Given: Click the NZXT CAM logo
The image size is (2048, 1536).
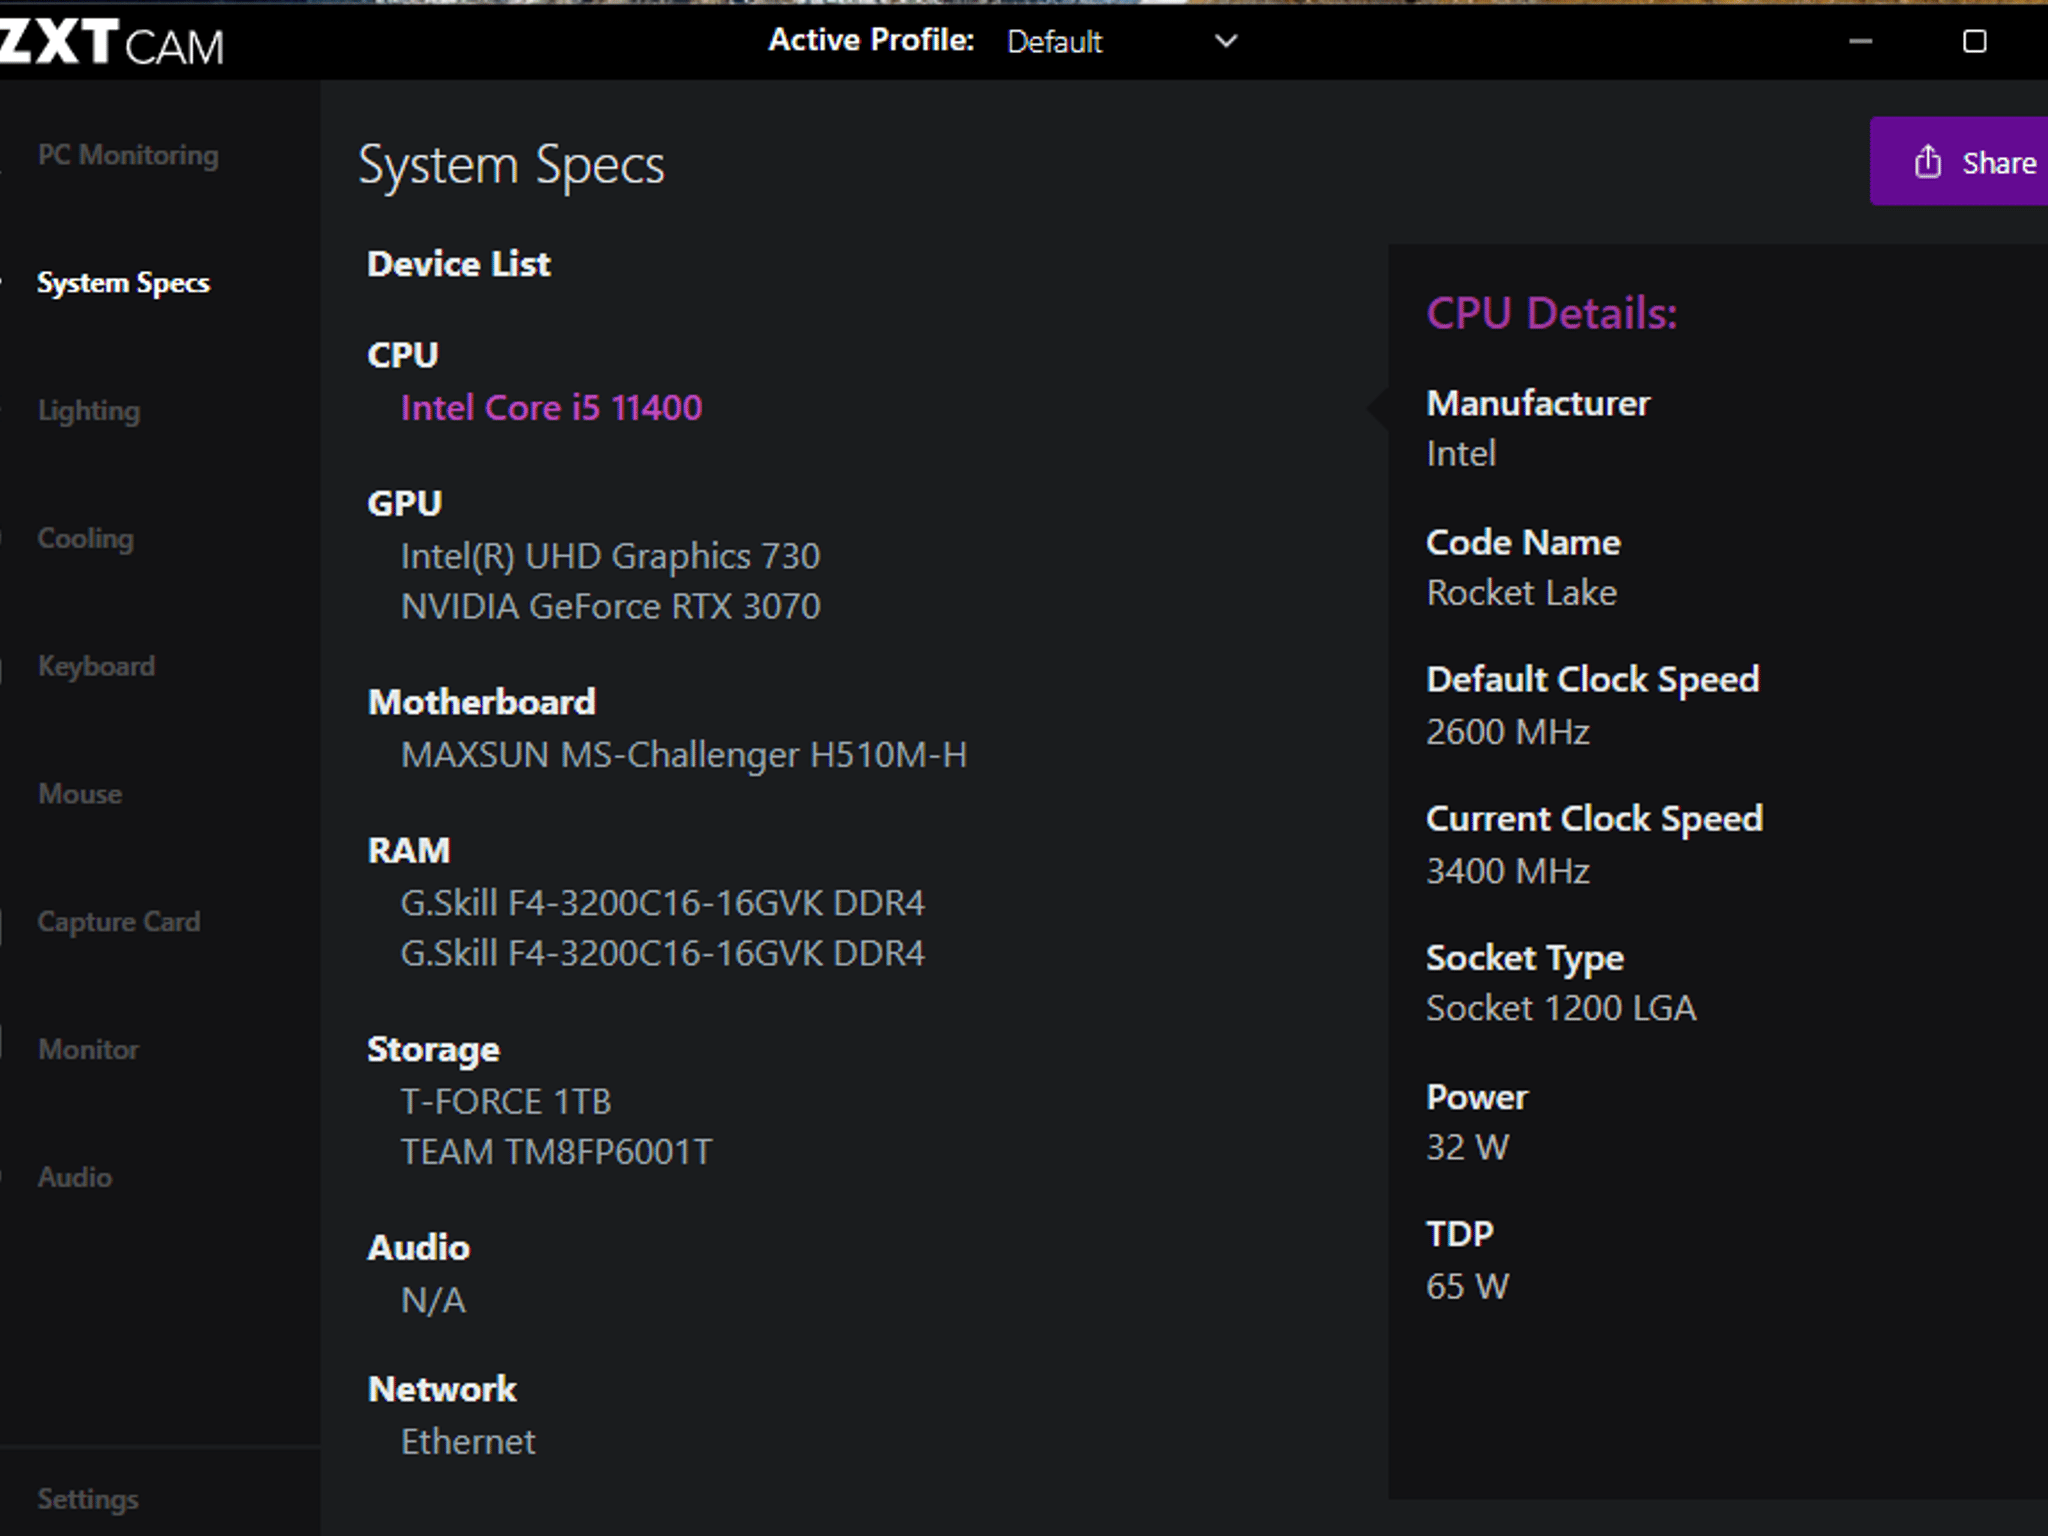Looking at the screenshot, I should coord(112,43).
